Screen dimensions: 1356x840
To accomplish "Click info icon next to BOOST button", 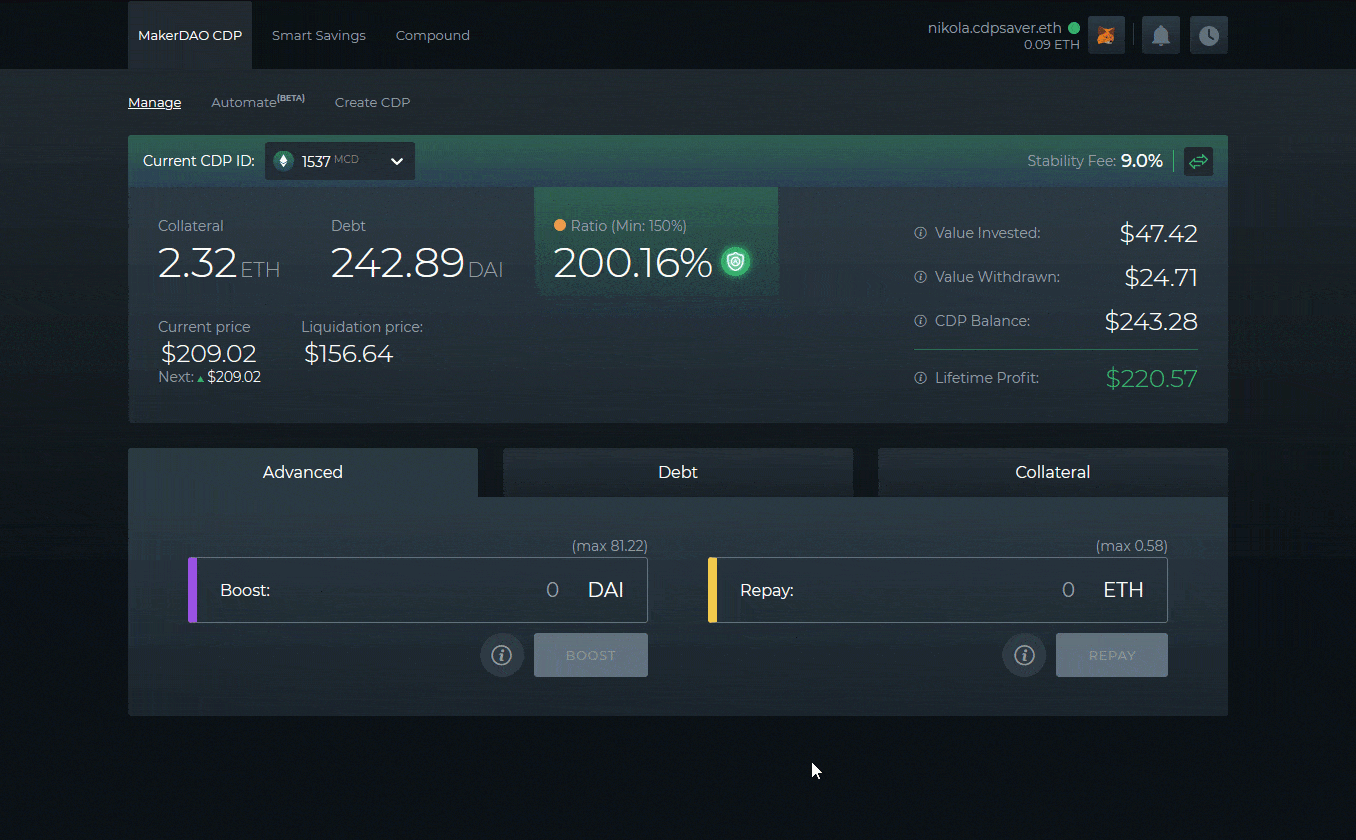I will [502, 655].
